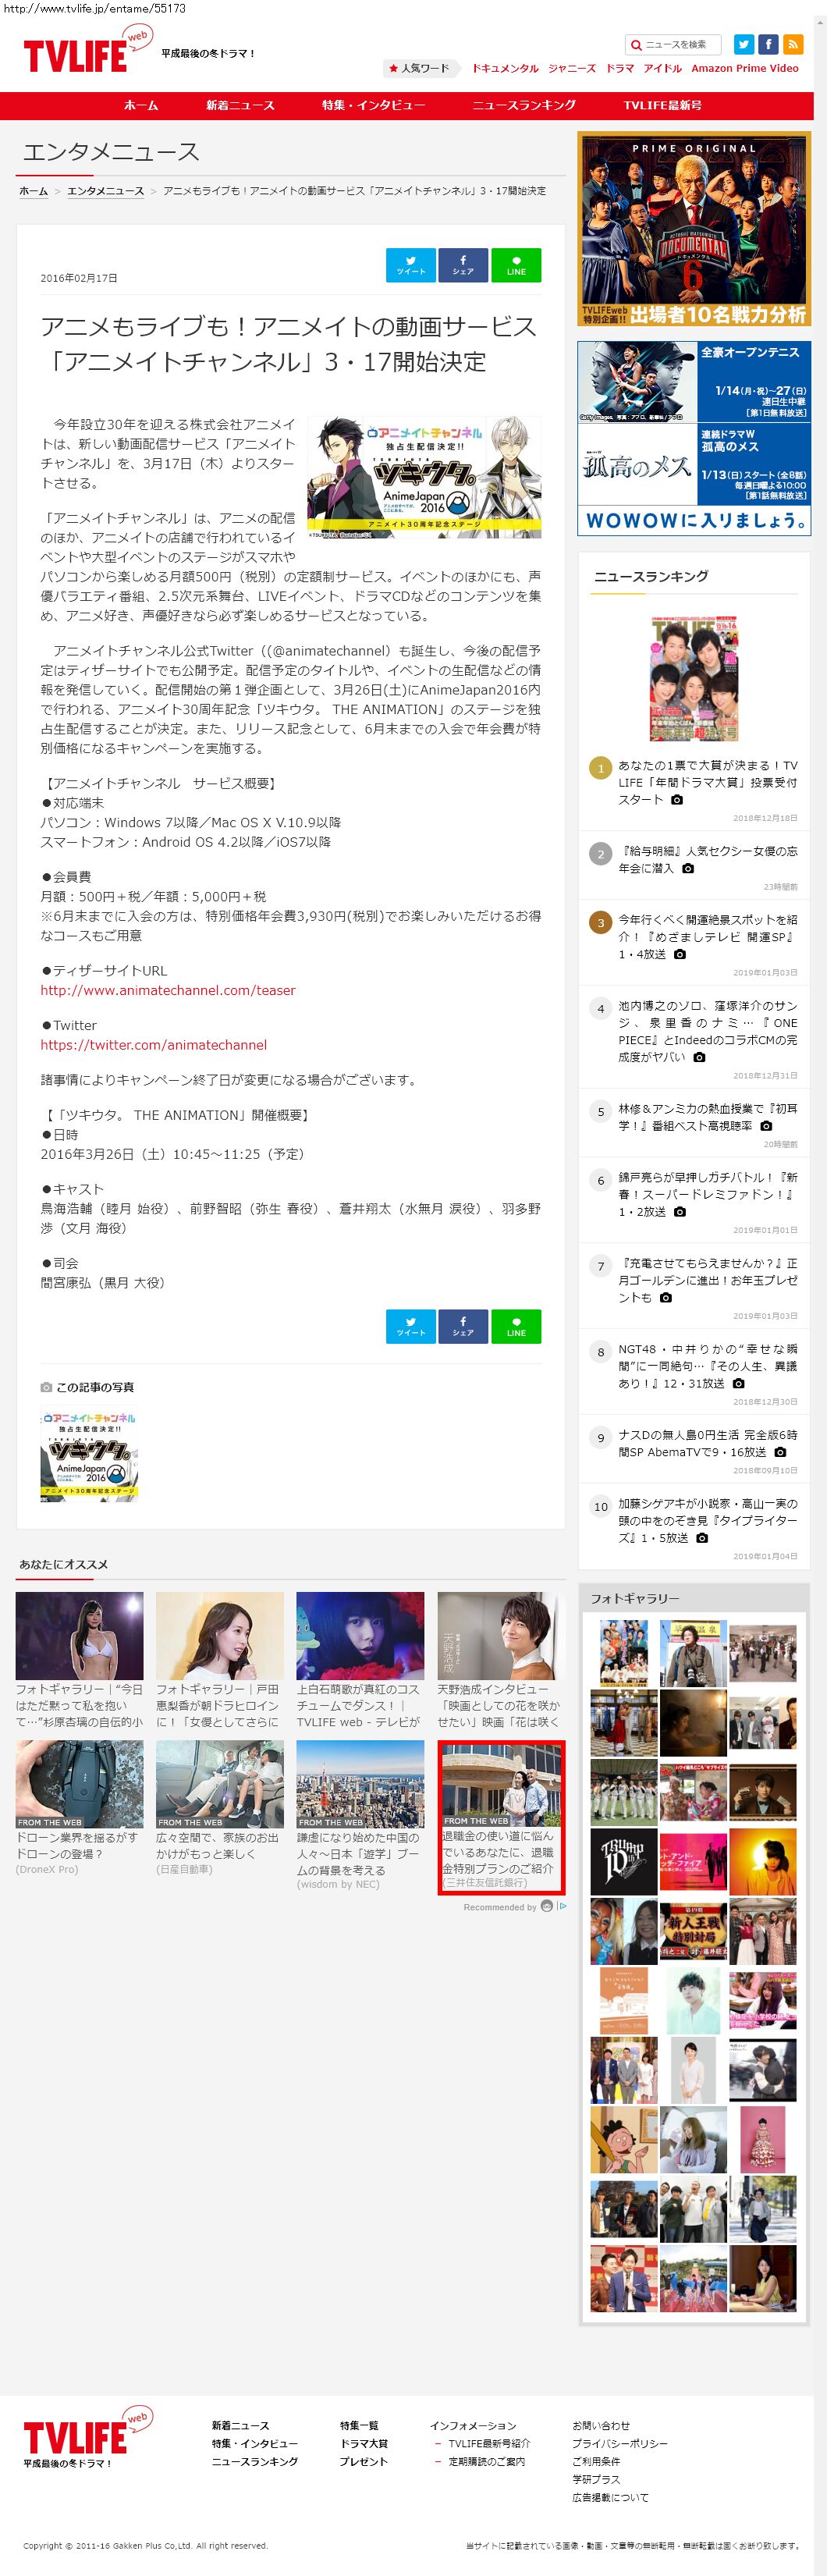Image resolution: width=827 pixels, height=2576 pixels.
Task: Click top LINE share button
Action: pyautogui.click(x=516, y=265)
